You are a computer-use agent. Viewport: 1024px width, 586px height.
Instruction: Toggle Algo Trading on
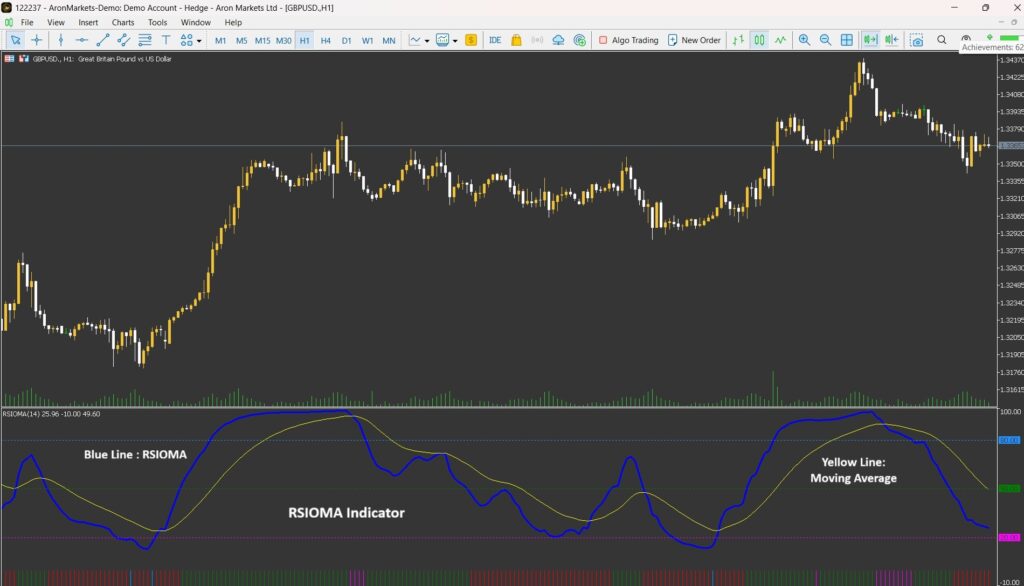[x=627, y=40]
